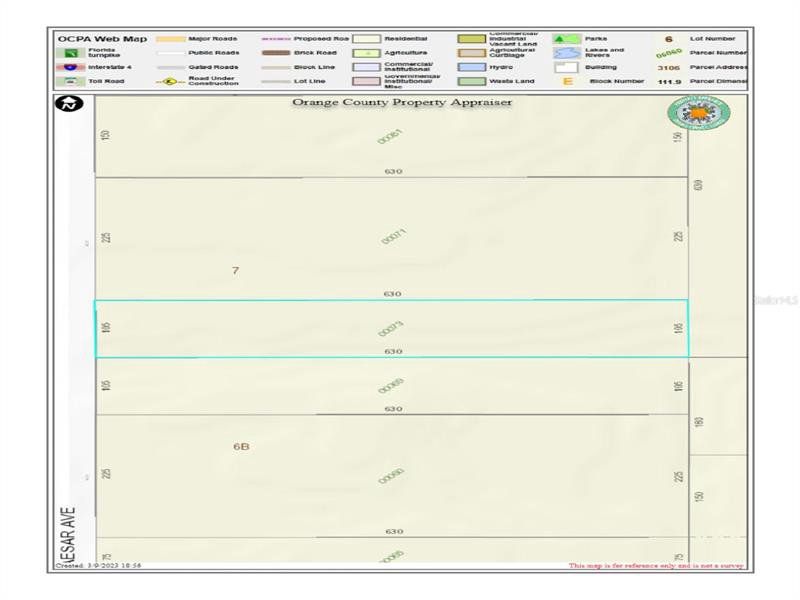800x600 pixels.
Task: Click the Agriculture legend color swatch
Action: (x=366, y=53)
